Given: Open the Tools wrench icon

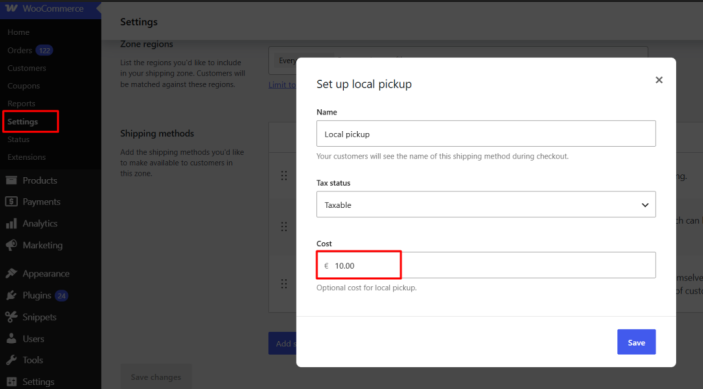Looking at the screenshot, I should [x=11, y=360].
